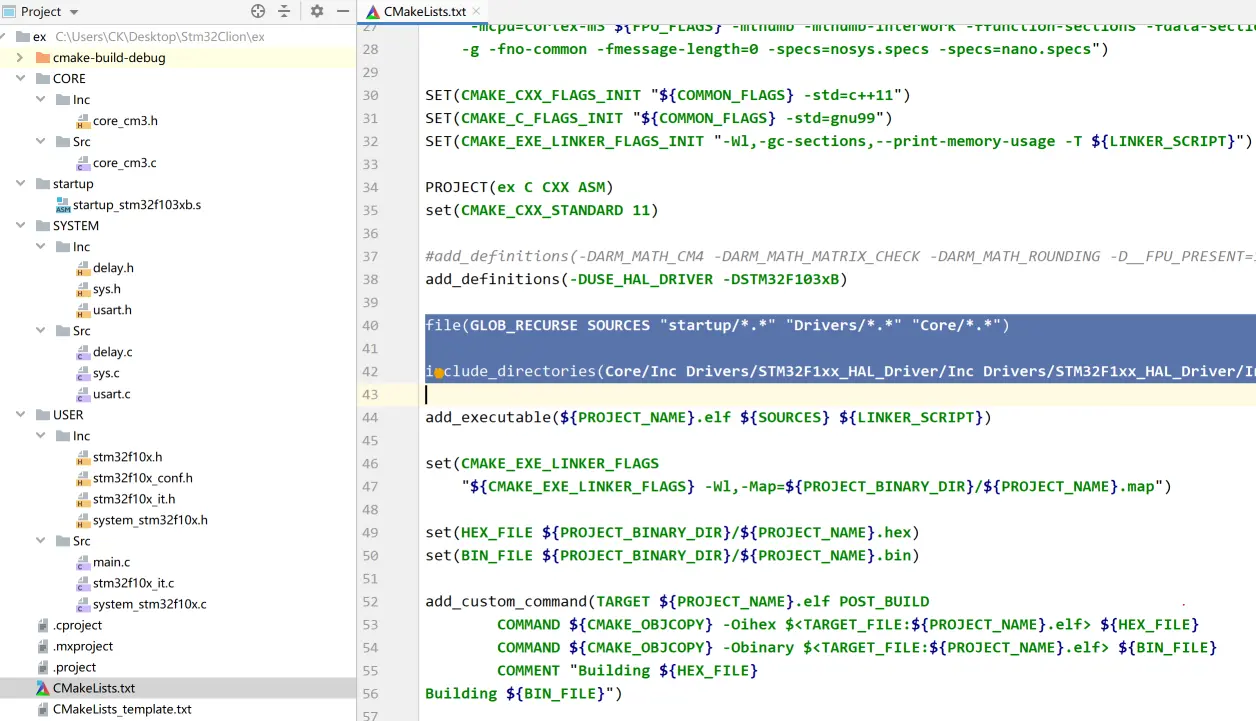Select sys.h in the tree

tap(107, 289)
